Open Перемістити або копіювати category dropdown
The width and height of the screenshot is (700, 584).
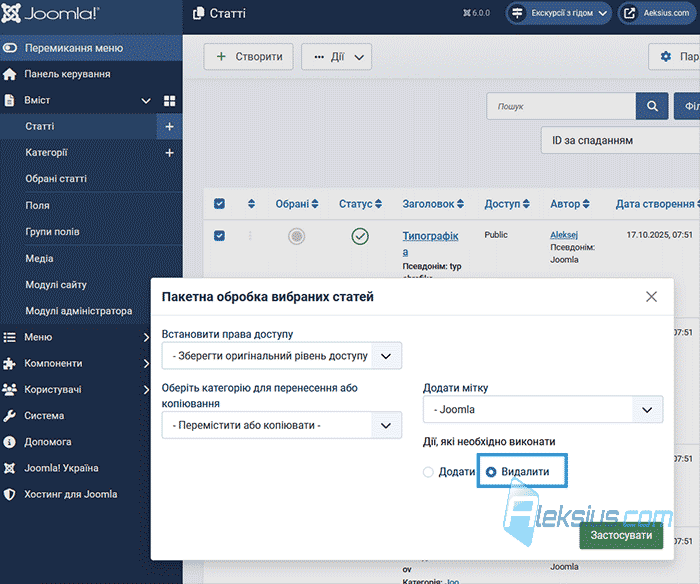[x=282, y=425]
